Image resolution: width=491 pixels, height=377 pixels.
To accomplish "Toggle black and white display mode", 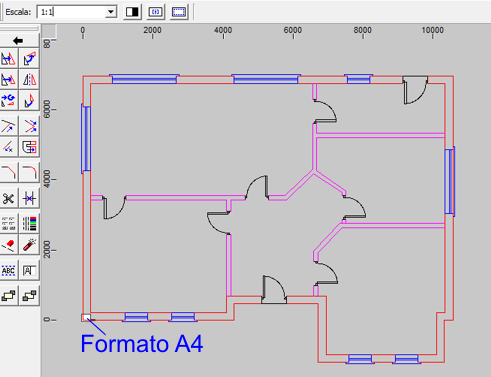I will point(132,12).
